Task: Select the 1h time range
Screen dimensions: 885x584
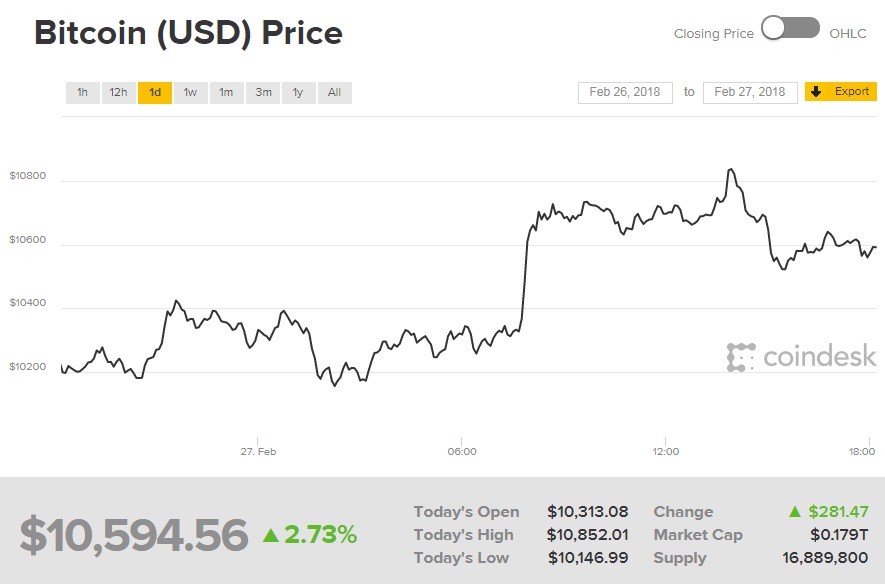Action: (82, 92)
